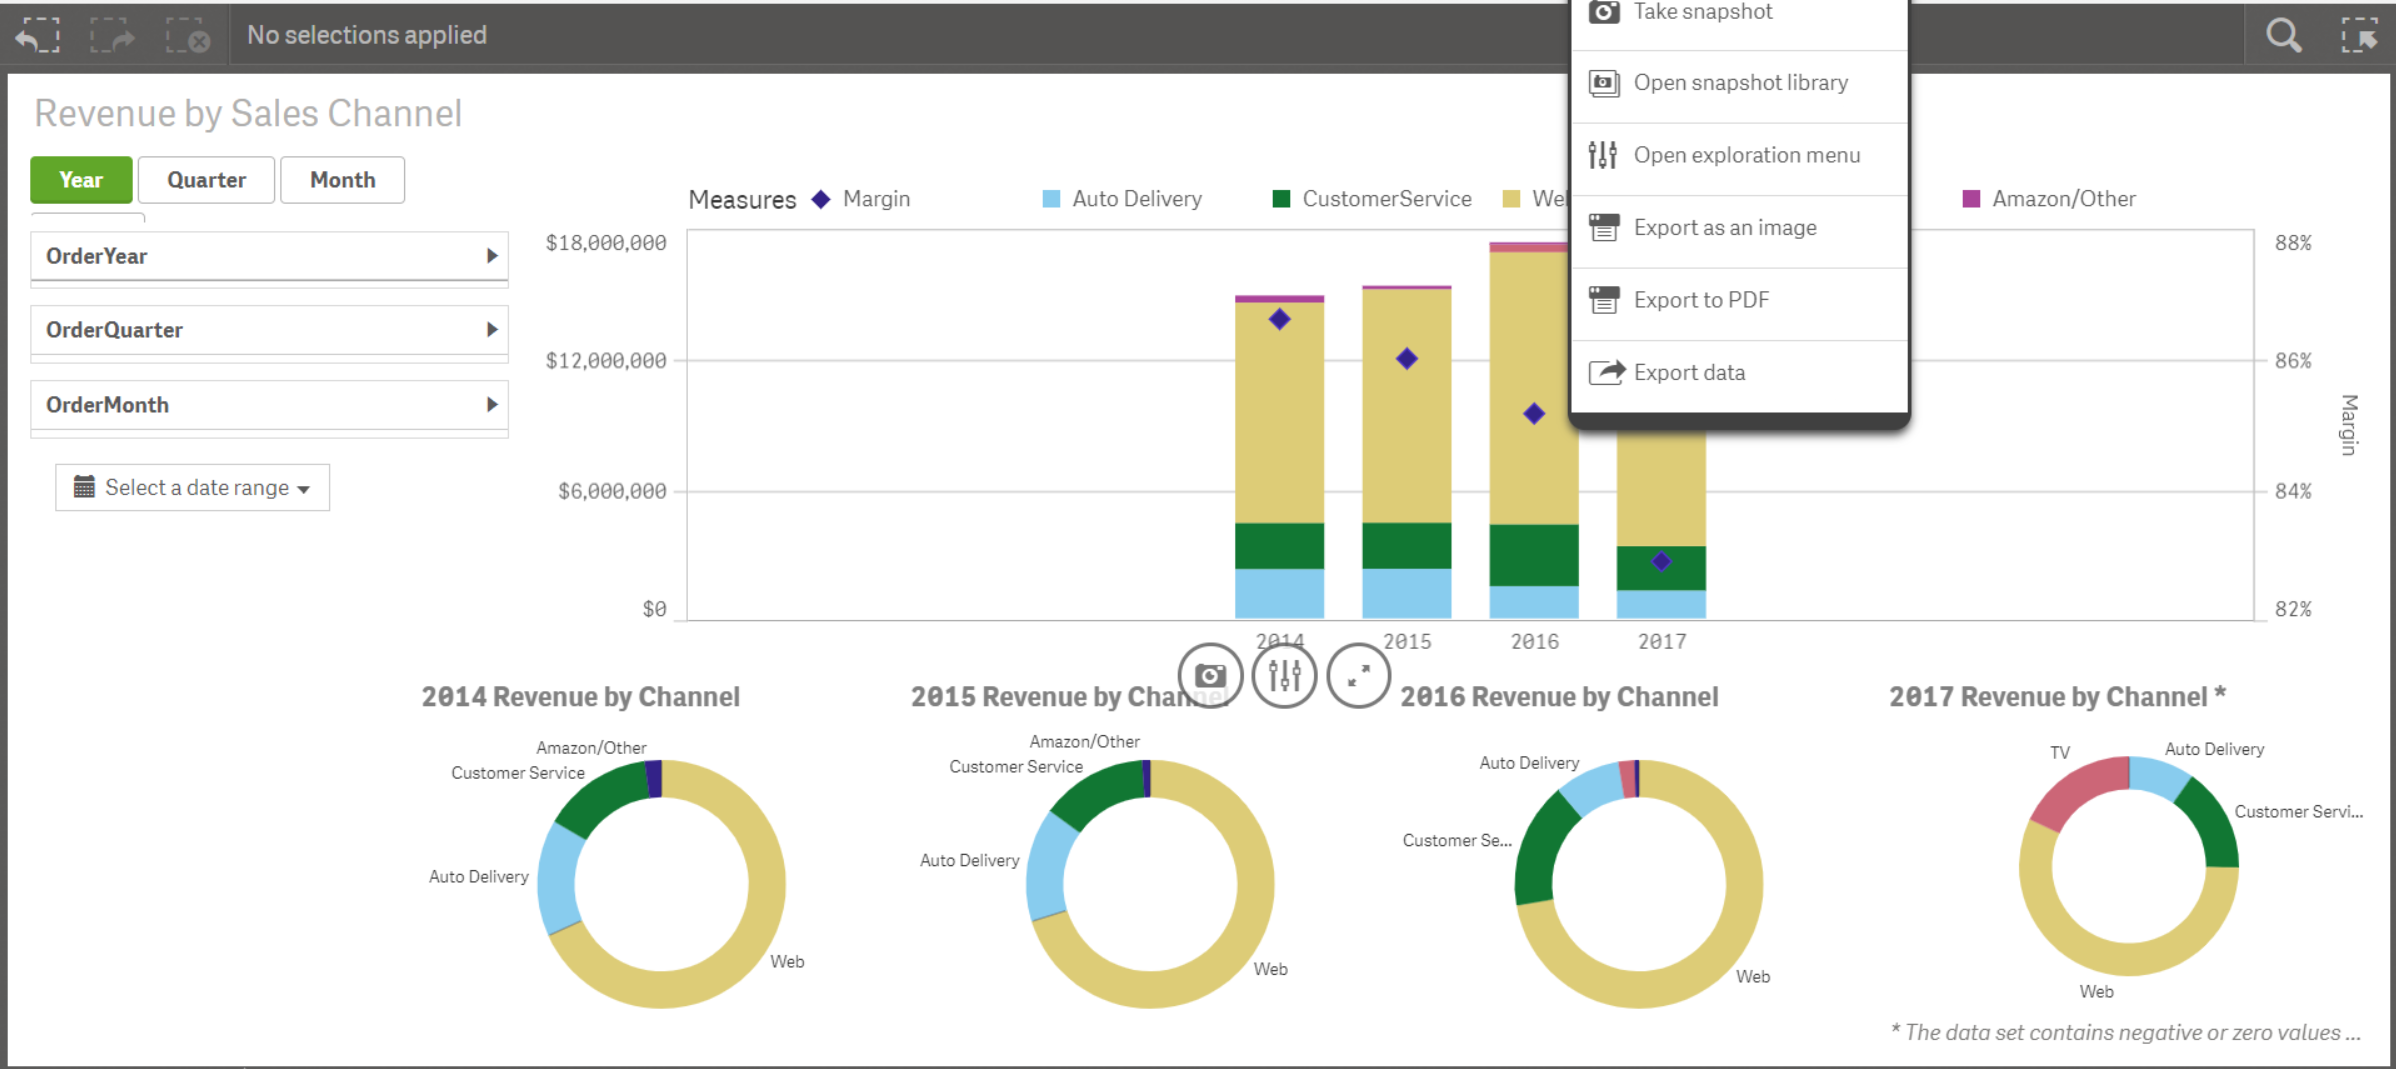2396x1069 pixels.
Task: Click $12,000,000 axis label
Action: pyautogui.click(x=606, y=361)
